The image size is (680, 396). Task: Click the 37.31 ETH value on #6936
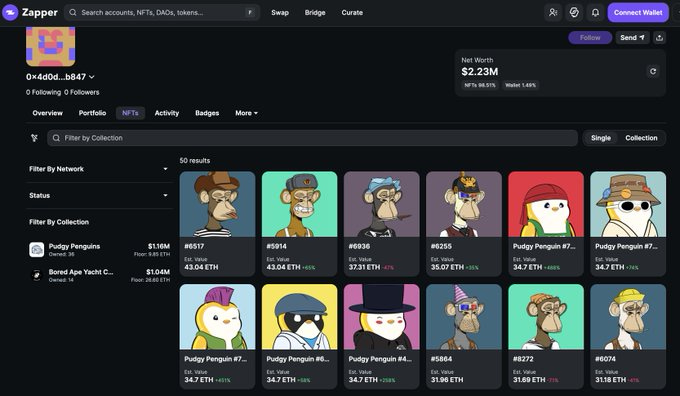point(364,267)
